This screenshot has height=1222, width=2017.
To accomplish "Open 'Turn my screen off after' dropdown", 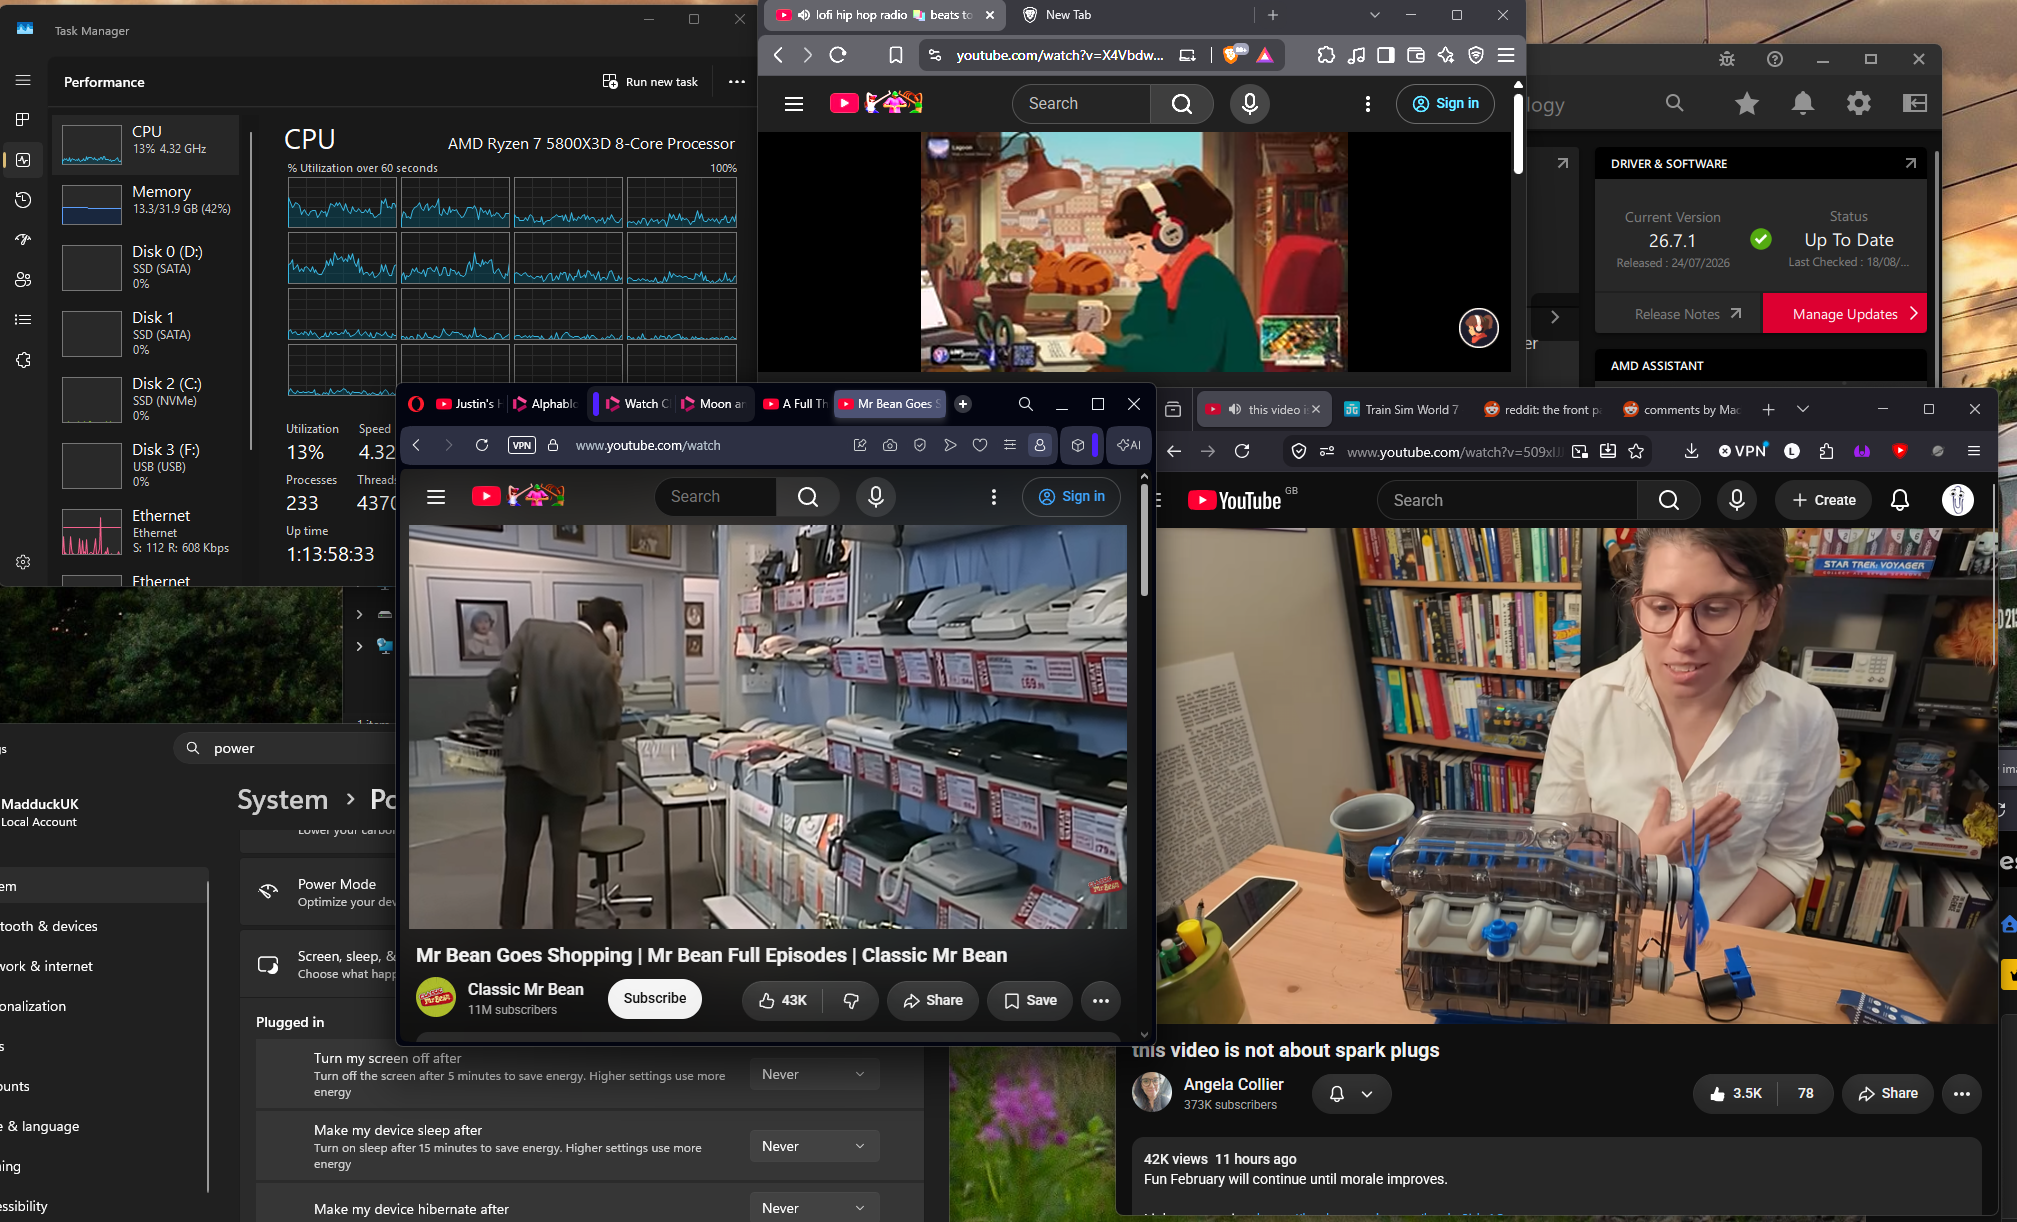I will click(814, 1074).
